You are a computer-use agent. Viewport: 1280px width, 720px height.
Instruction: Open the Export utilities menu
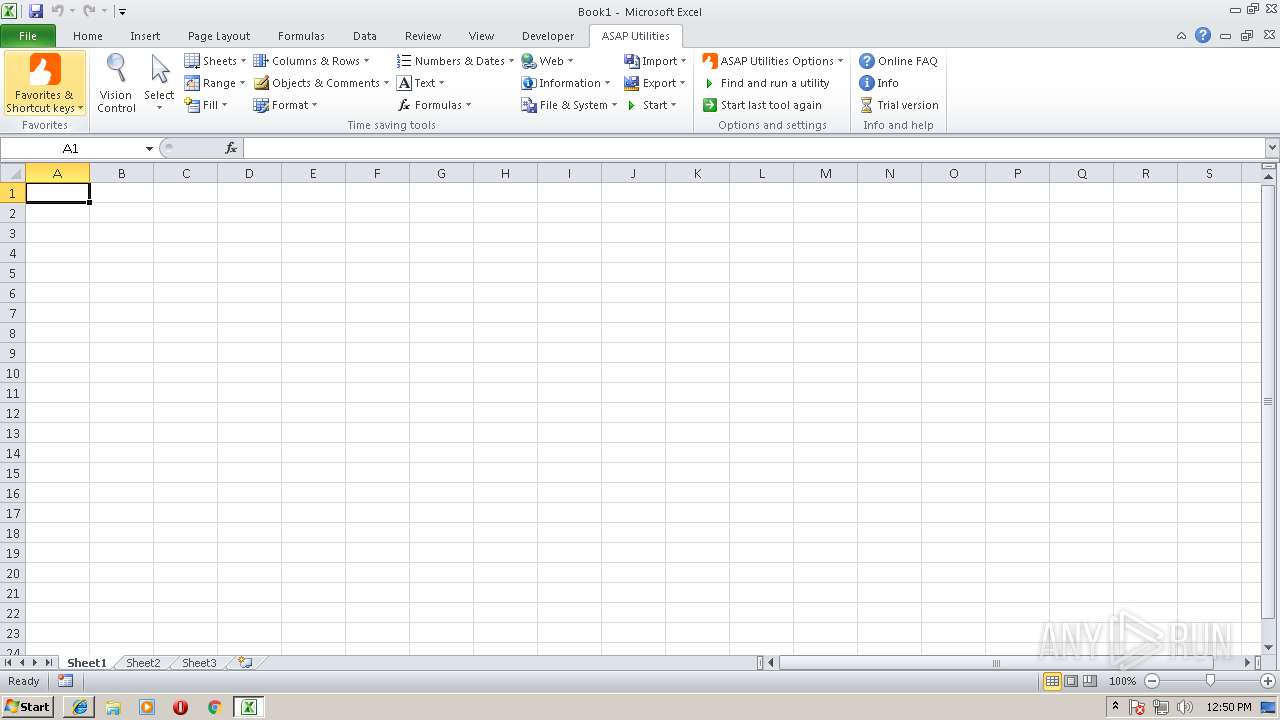[655, 83]
